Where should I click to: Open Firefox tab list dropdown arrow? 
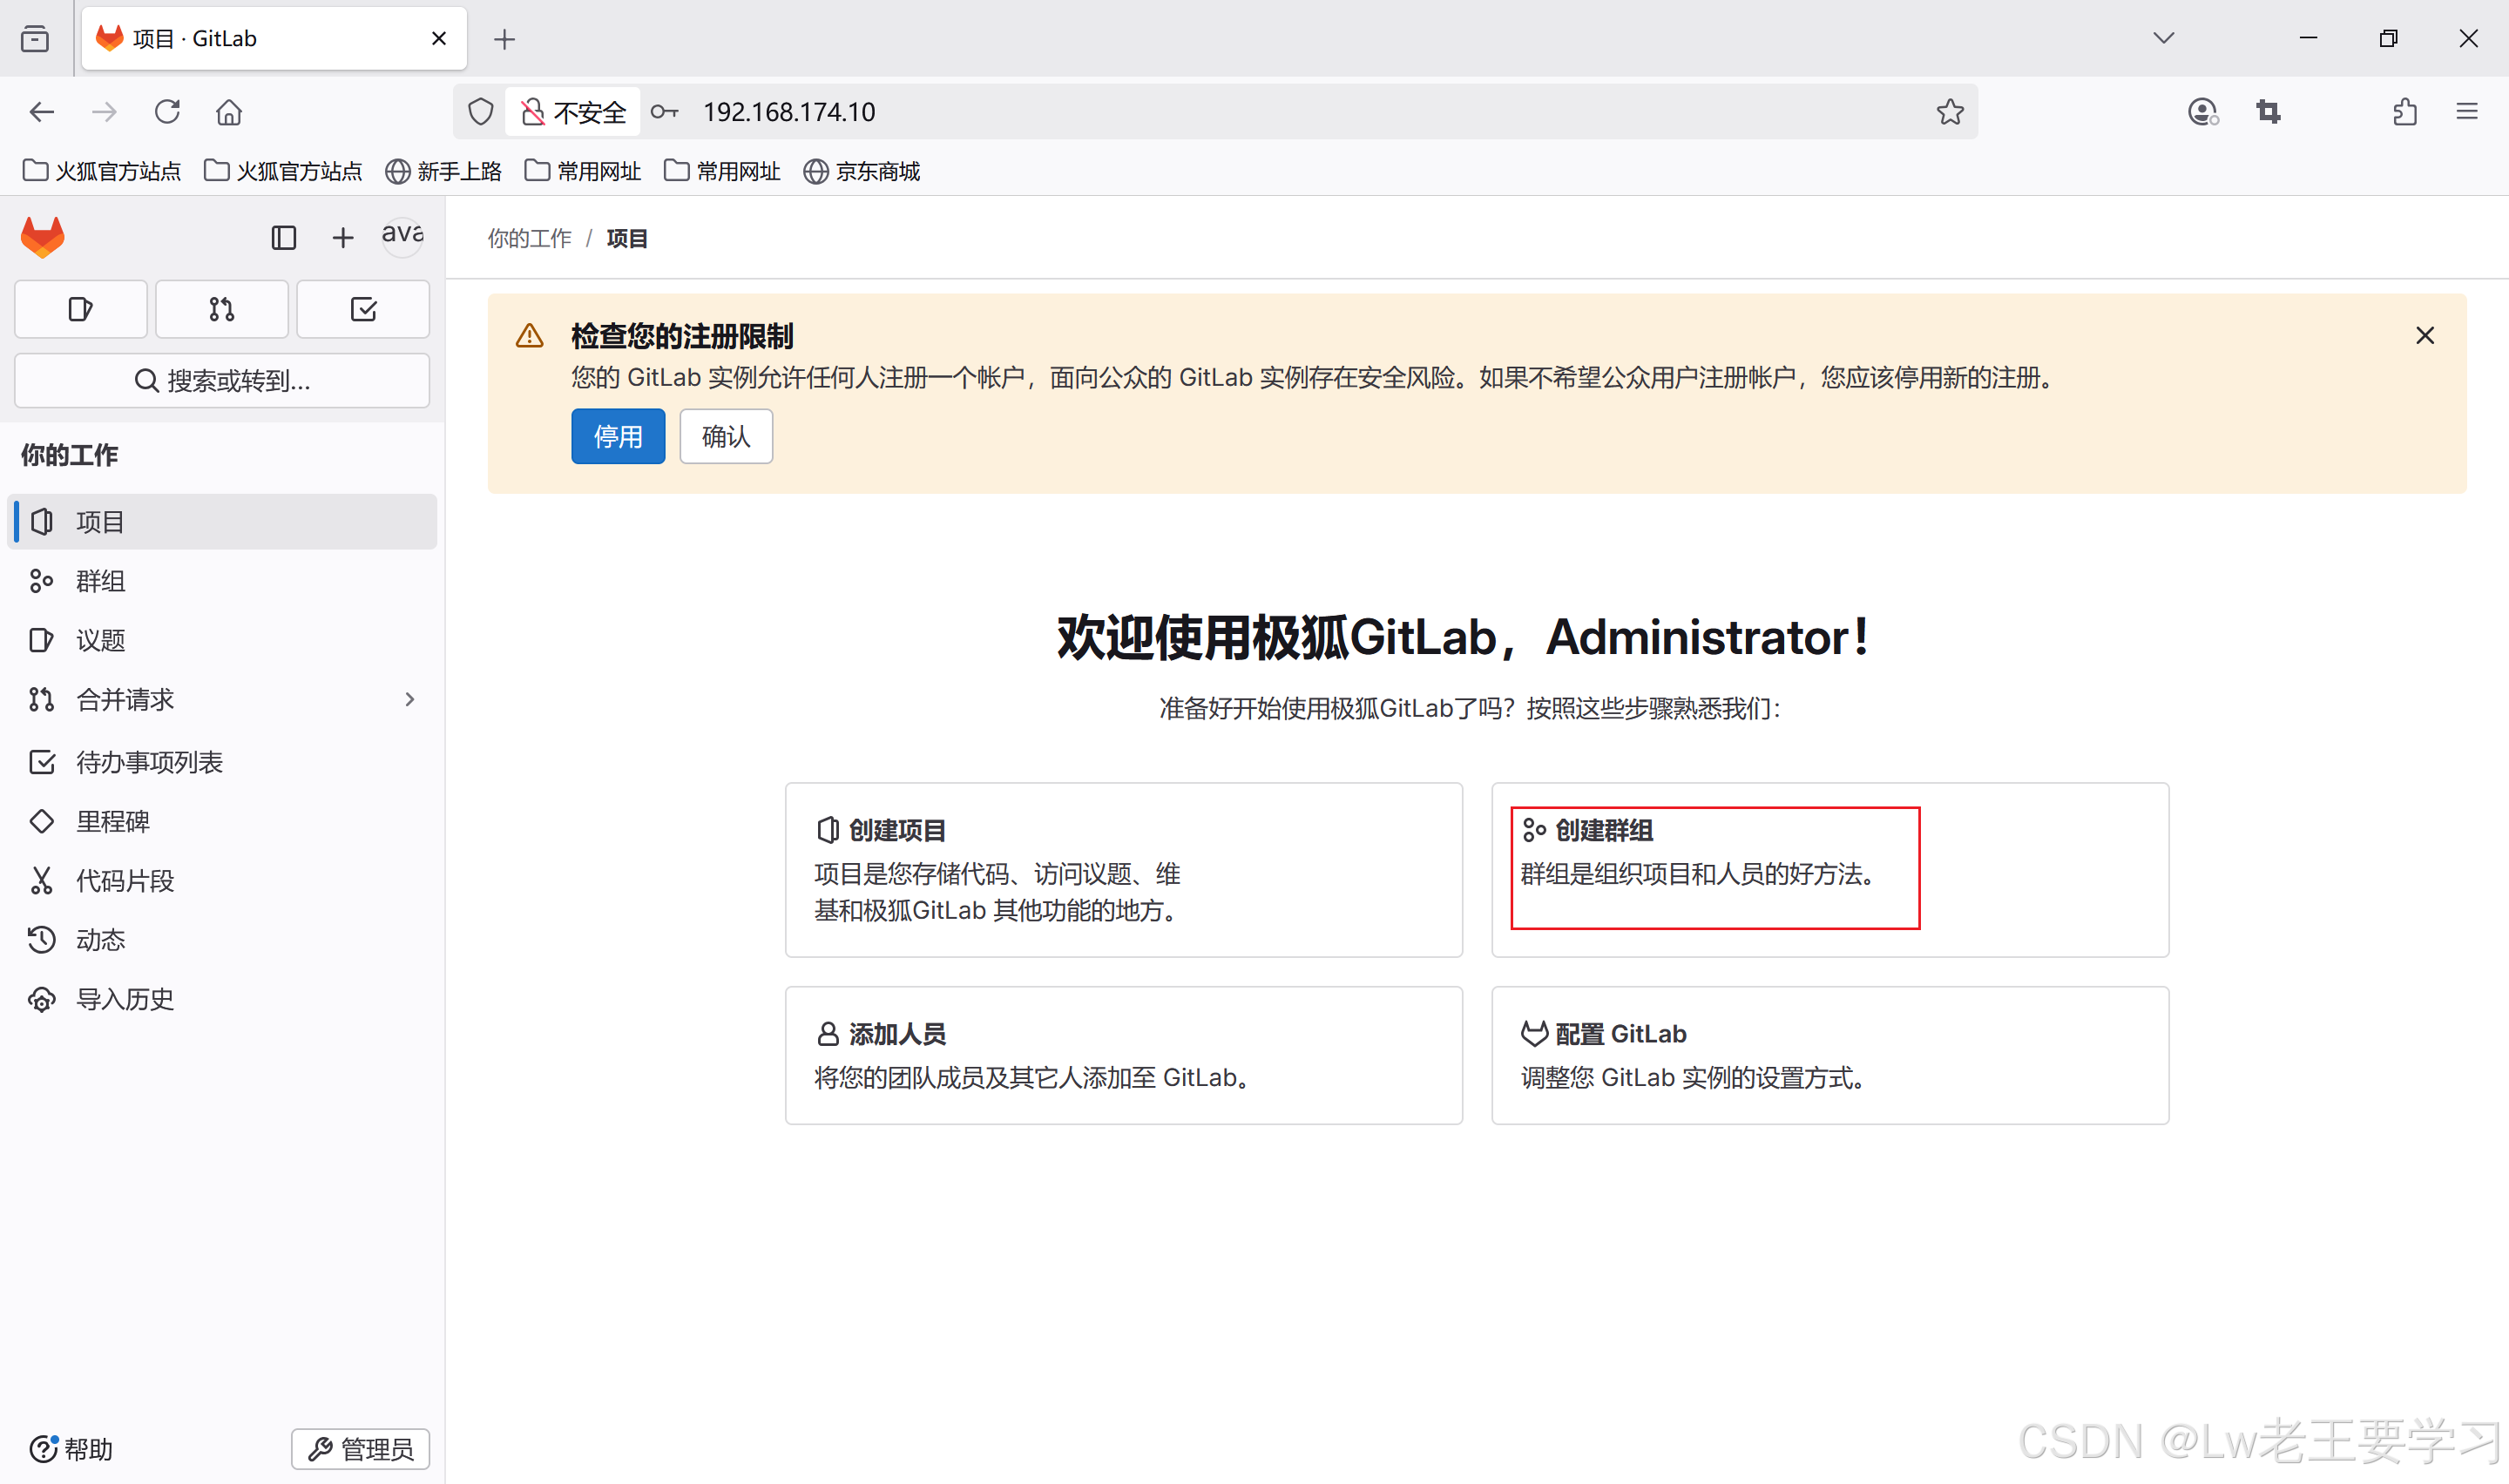point(2163,39)
